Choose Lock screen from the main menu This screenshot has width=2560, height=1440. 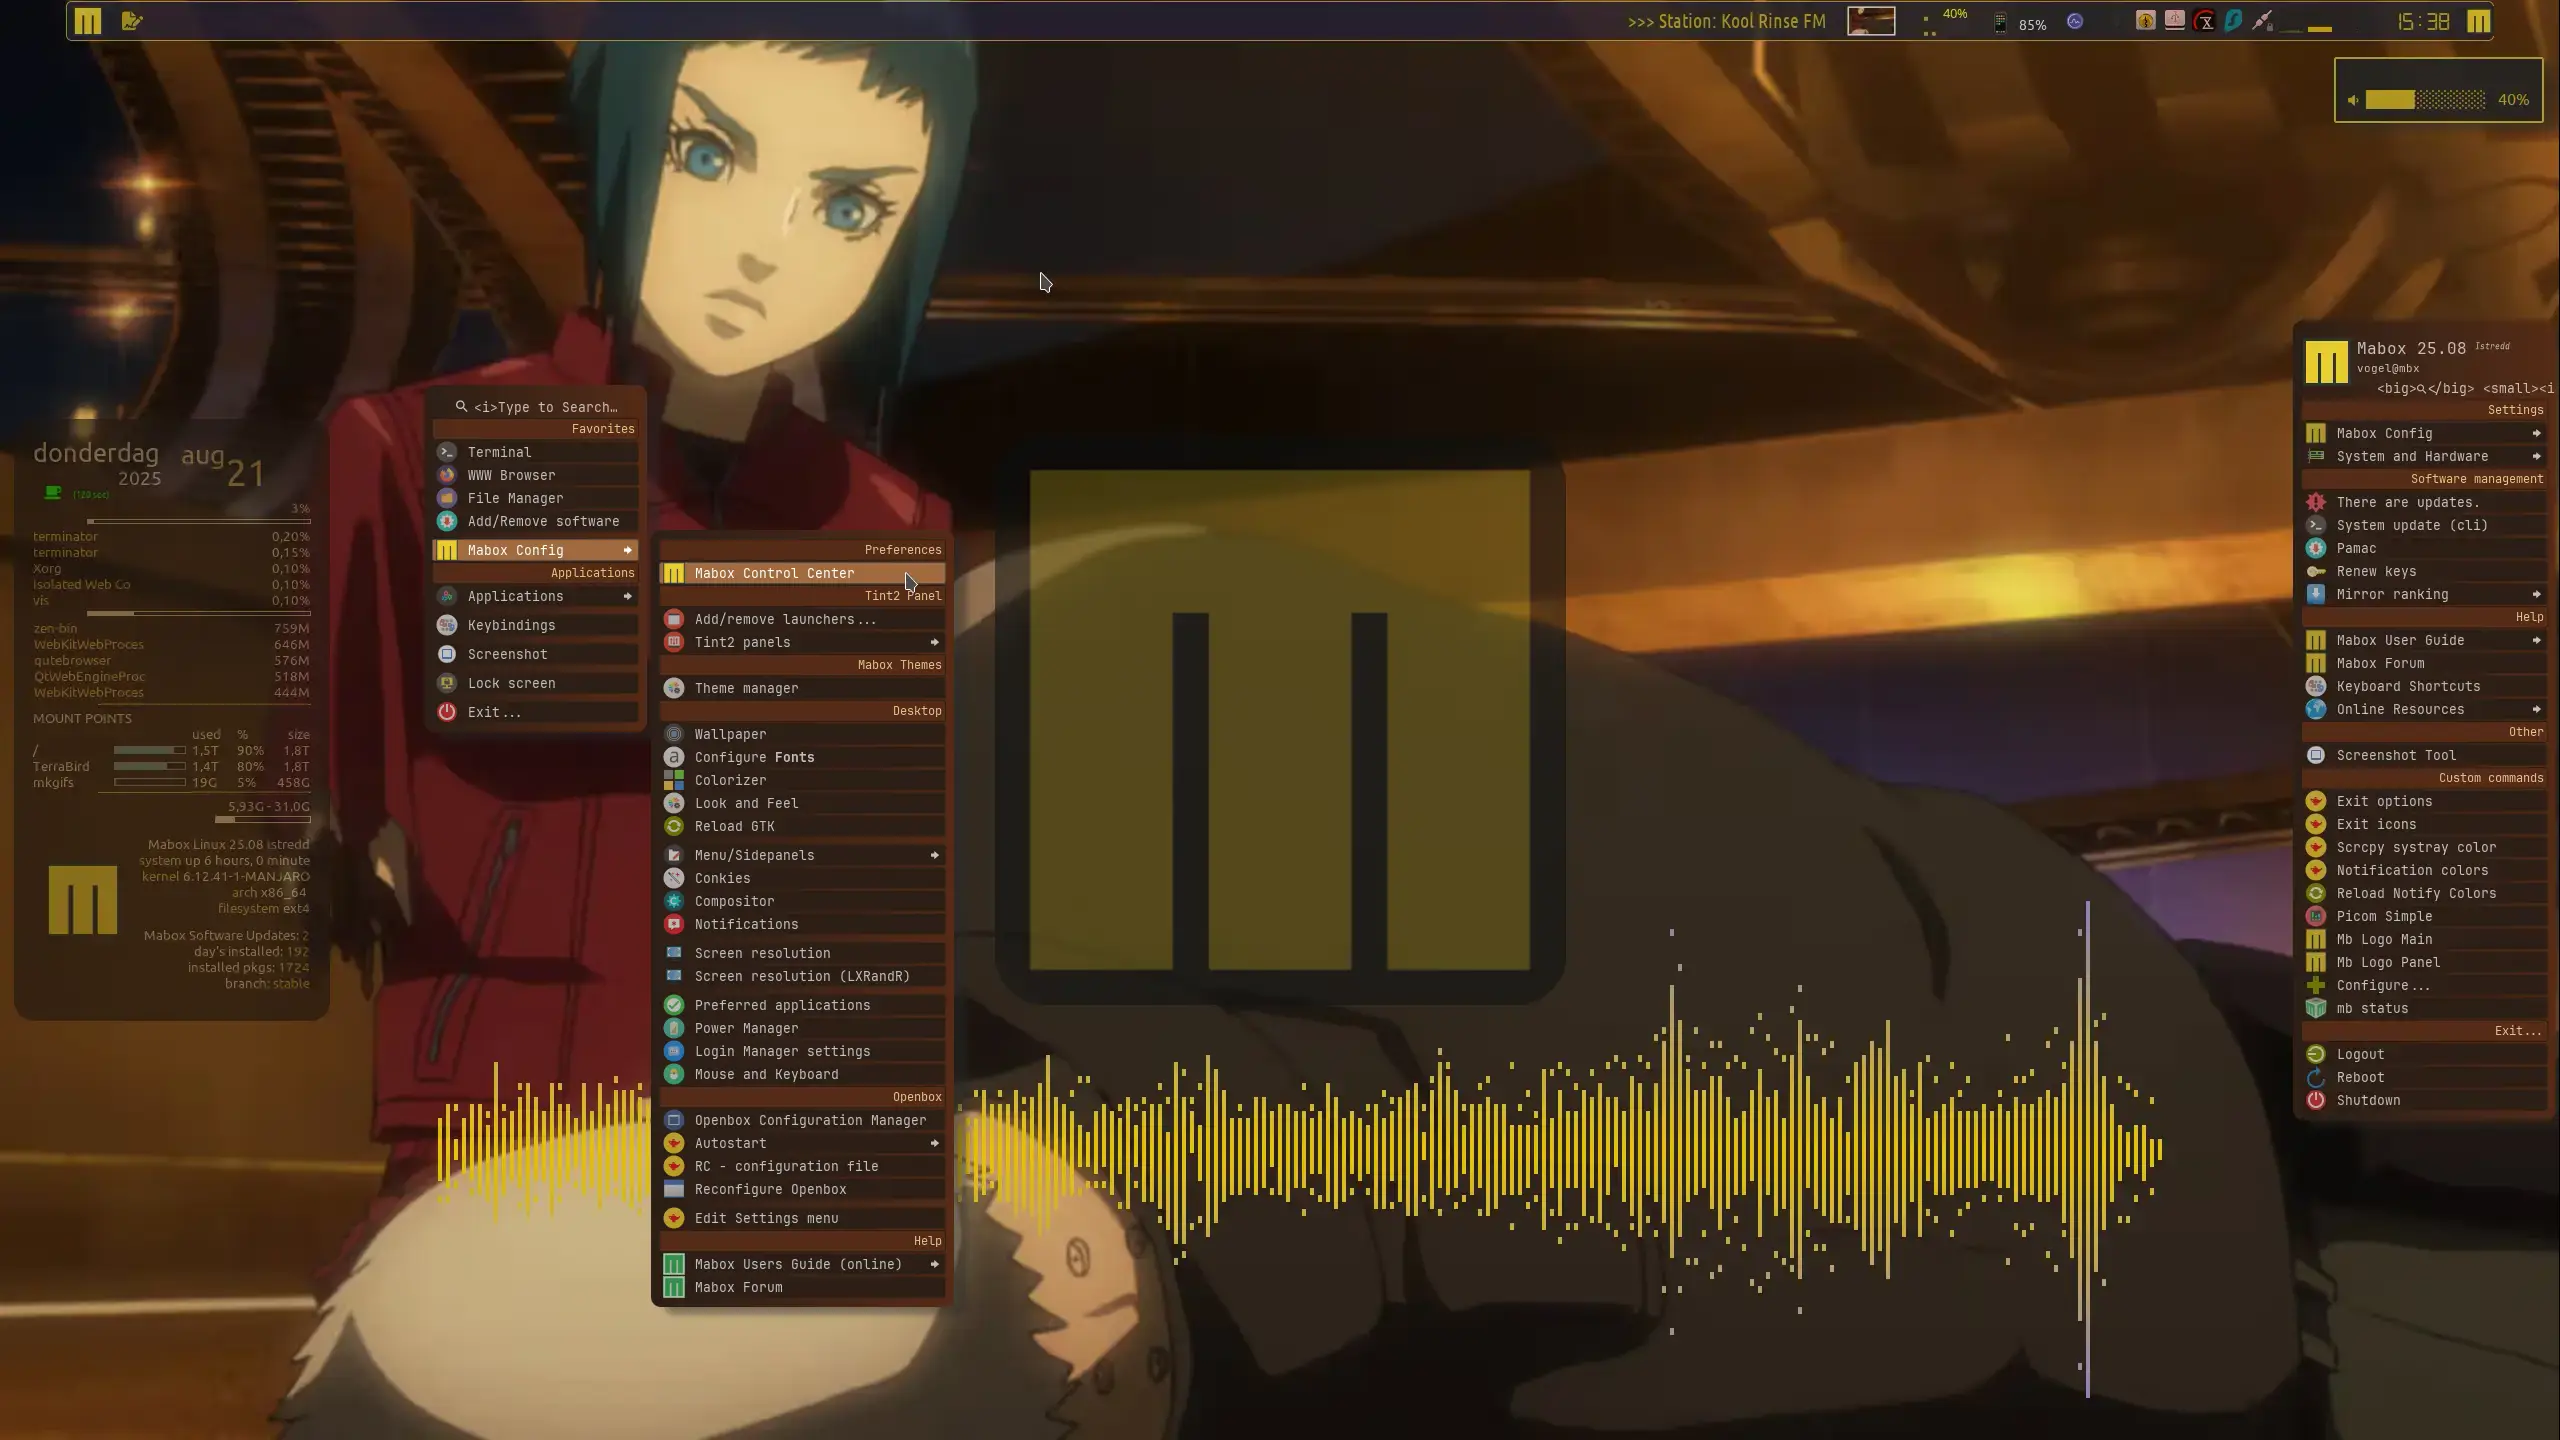511,683
